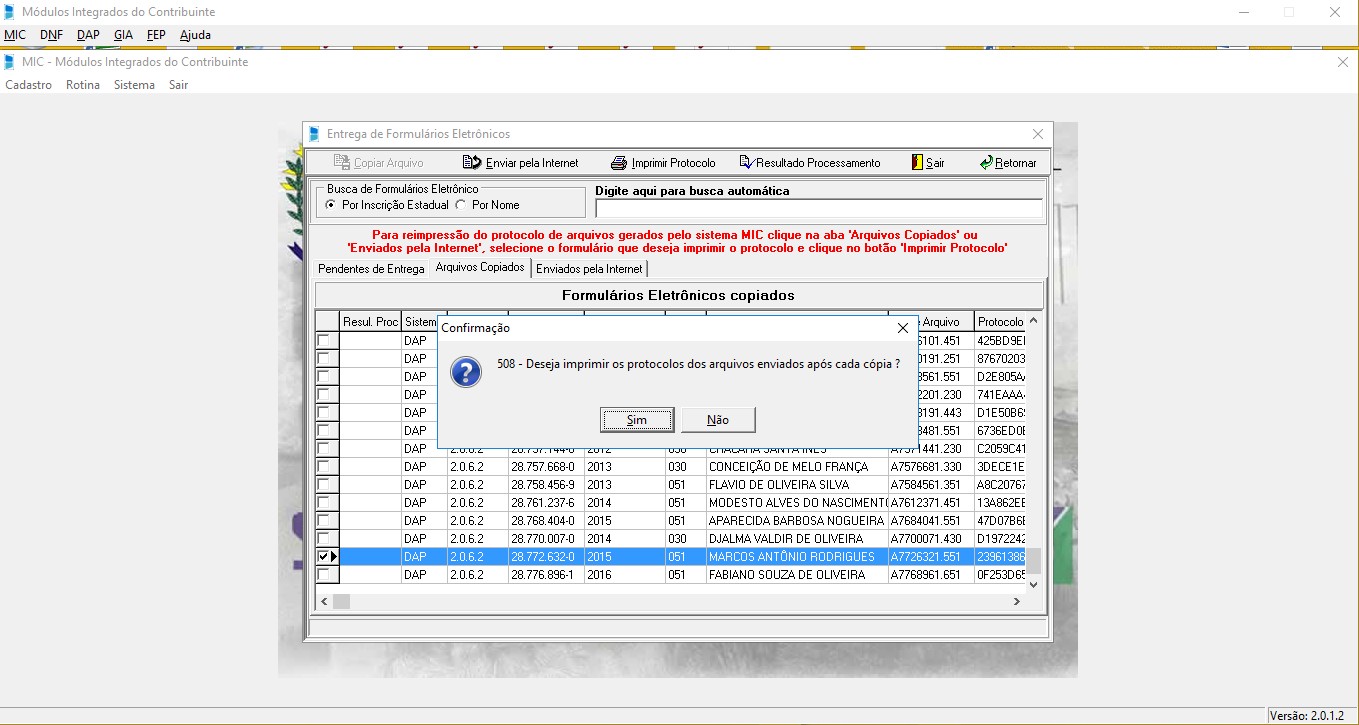Click file name A7768961.651
The height and width of the screenshot is (725, 1359).
926,575
